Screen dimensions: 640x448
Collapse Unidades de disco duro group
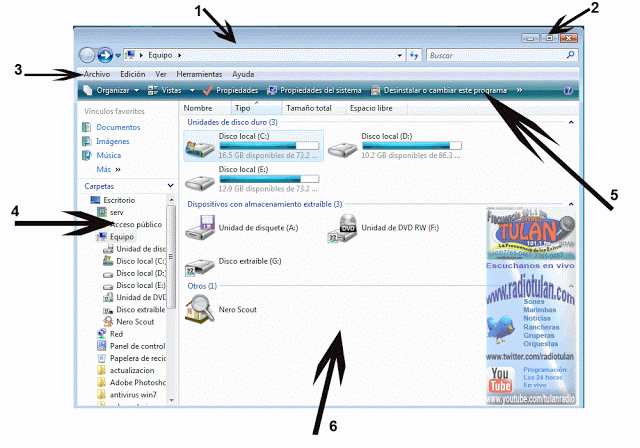point(570,122)
